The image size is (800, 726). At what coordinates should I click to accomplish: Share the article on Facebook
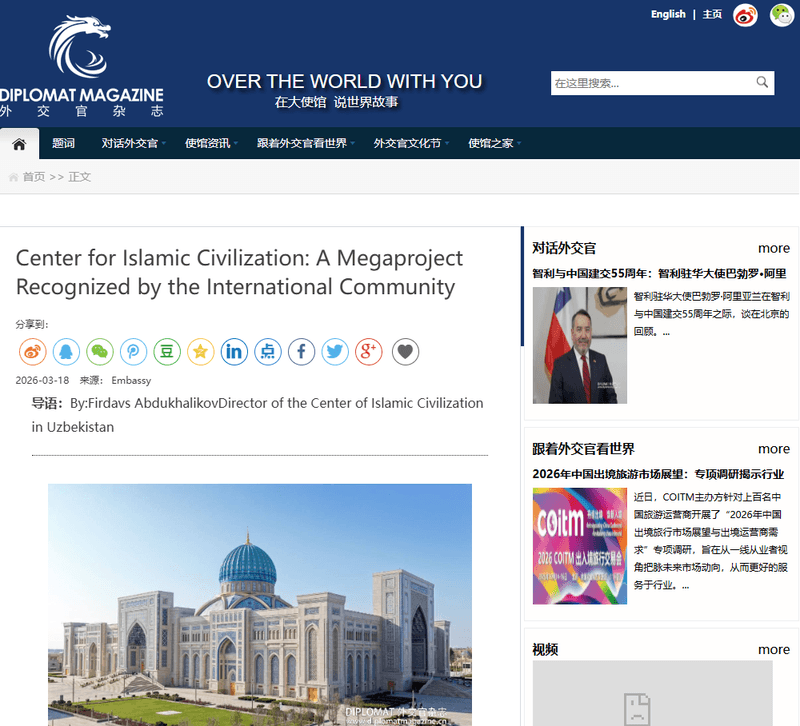click(302, 352)
